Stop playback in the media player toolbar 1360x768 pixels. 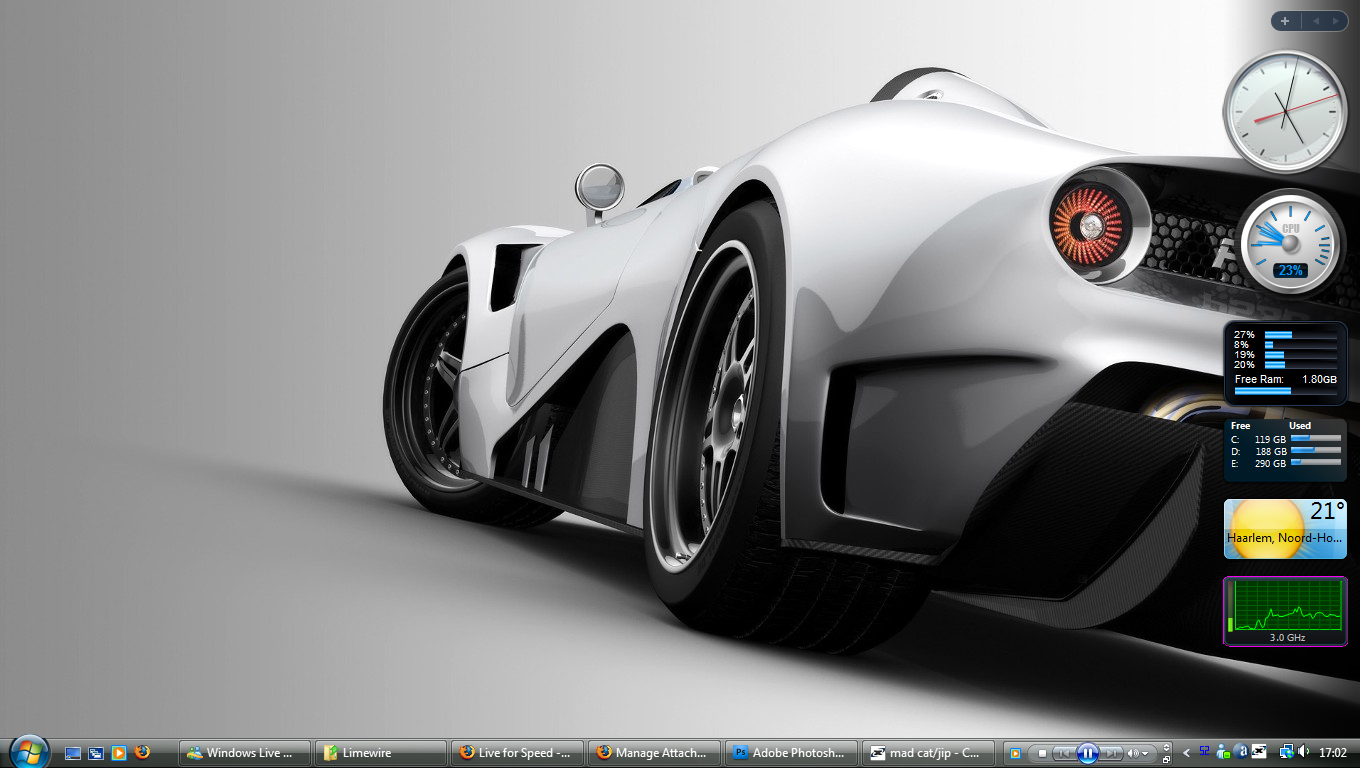(1042, 753)
